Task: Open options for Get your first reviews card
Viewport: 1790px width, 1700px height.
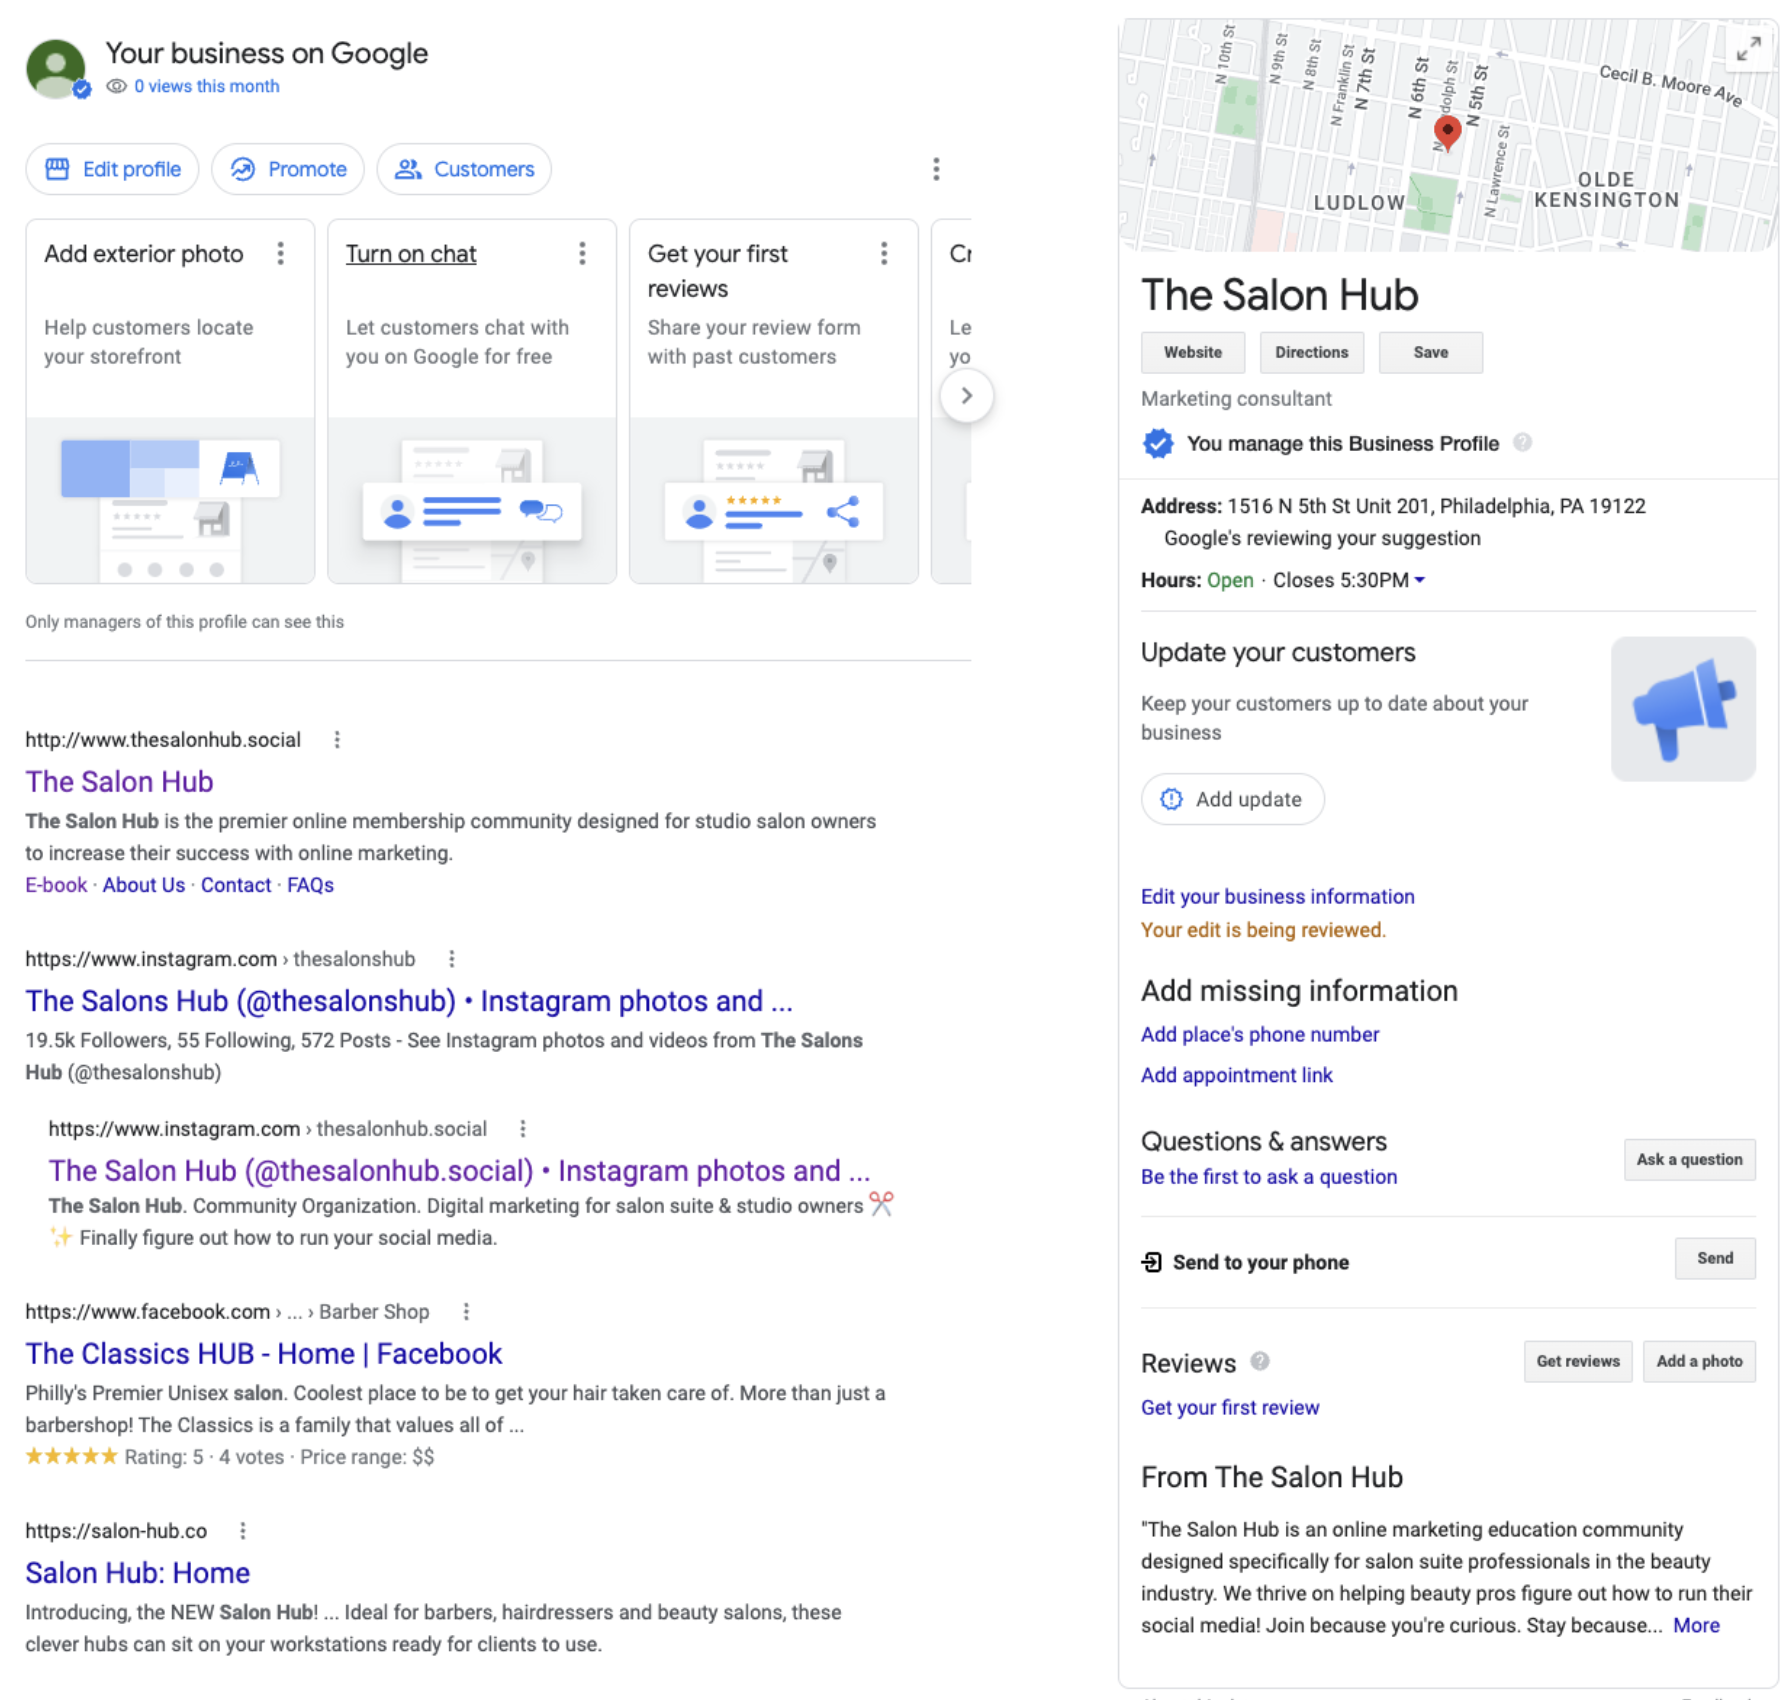Action: coord(884,254)
